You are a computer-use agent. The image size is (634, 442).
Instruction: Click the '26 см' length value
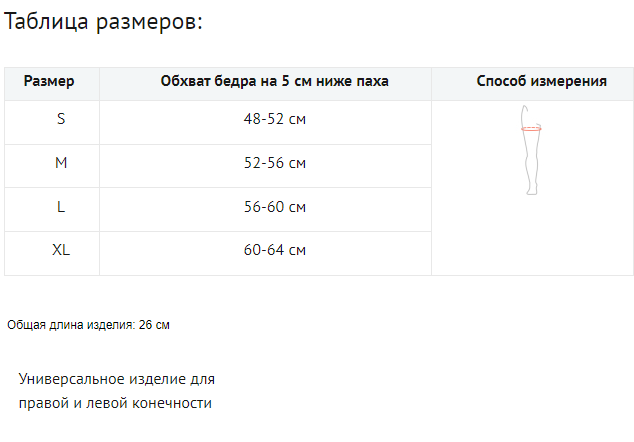[x=154, y=325]
